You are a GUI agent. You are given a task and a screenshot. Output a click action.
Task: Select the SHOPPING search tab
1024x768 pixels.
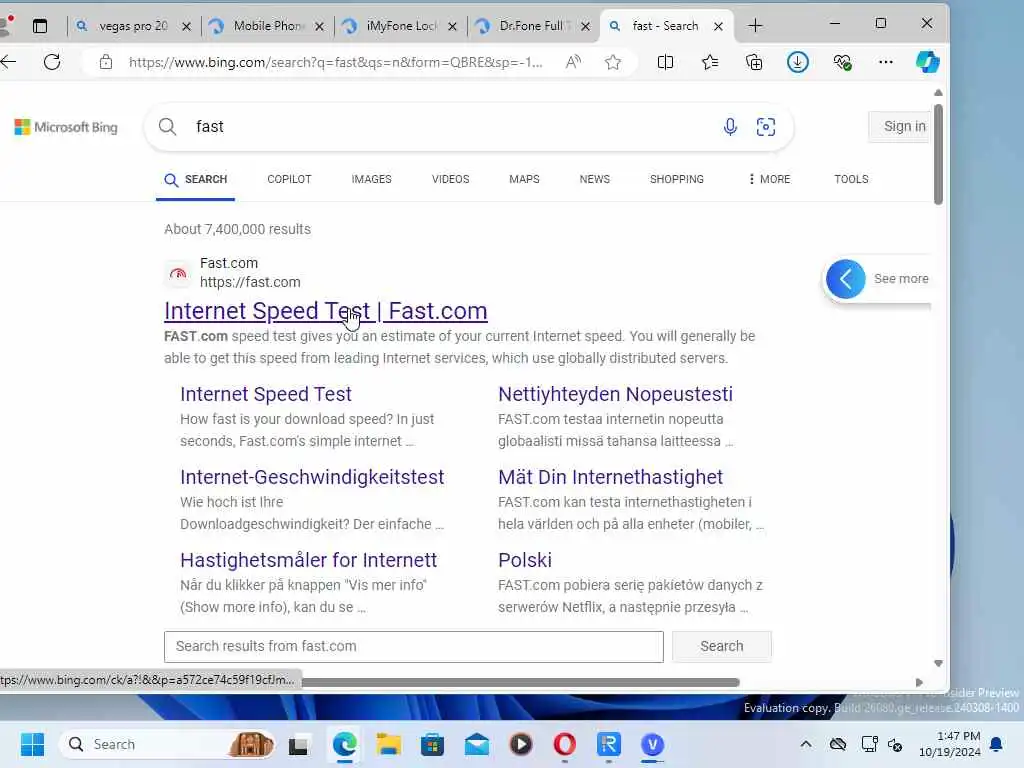pos(677,179)
